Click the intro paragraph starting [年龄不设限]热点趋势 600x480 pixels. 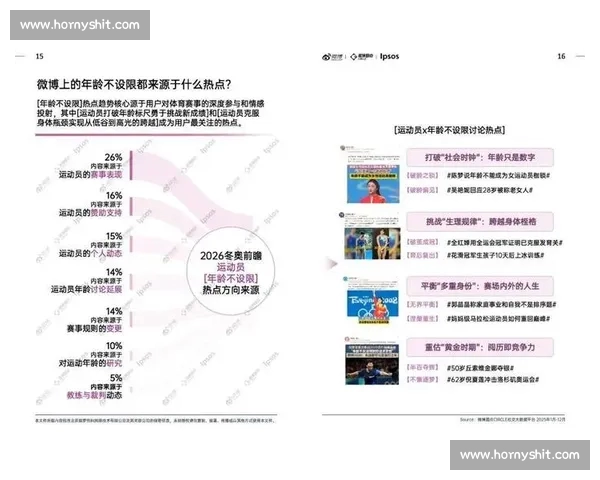(x=150, y=113)
